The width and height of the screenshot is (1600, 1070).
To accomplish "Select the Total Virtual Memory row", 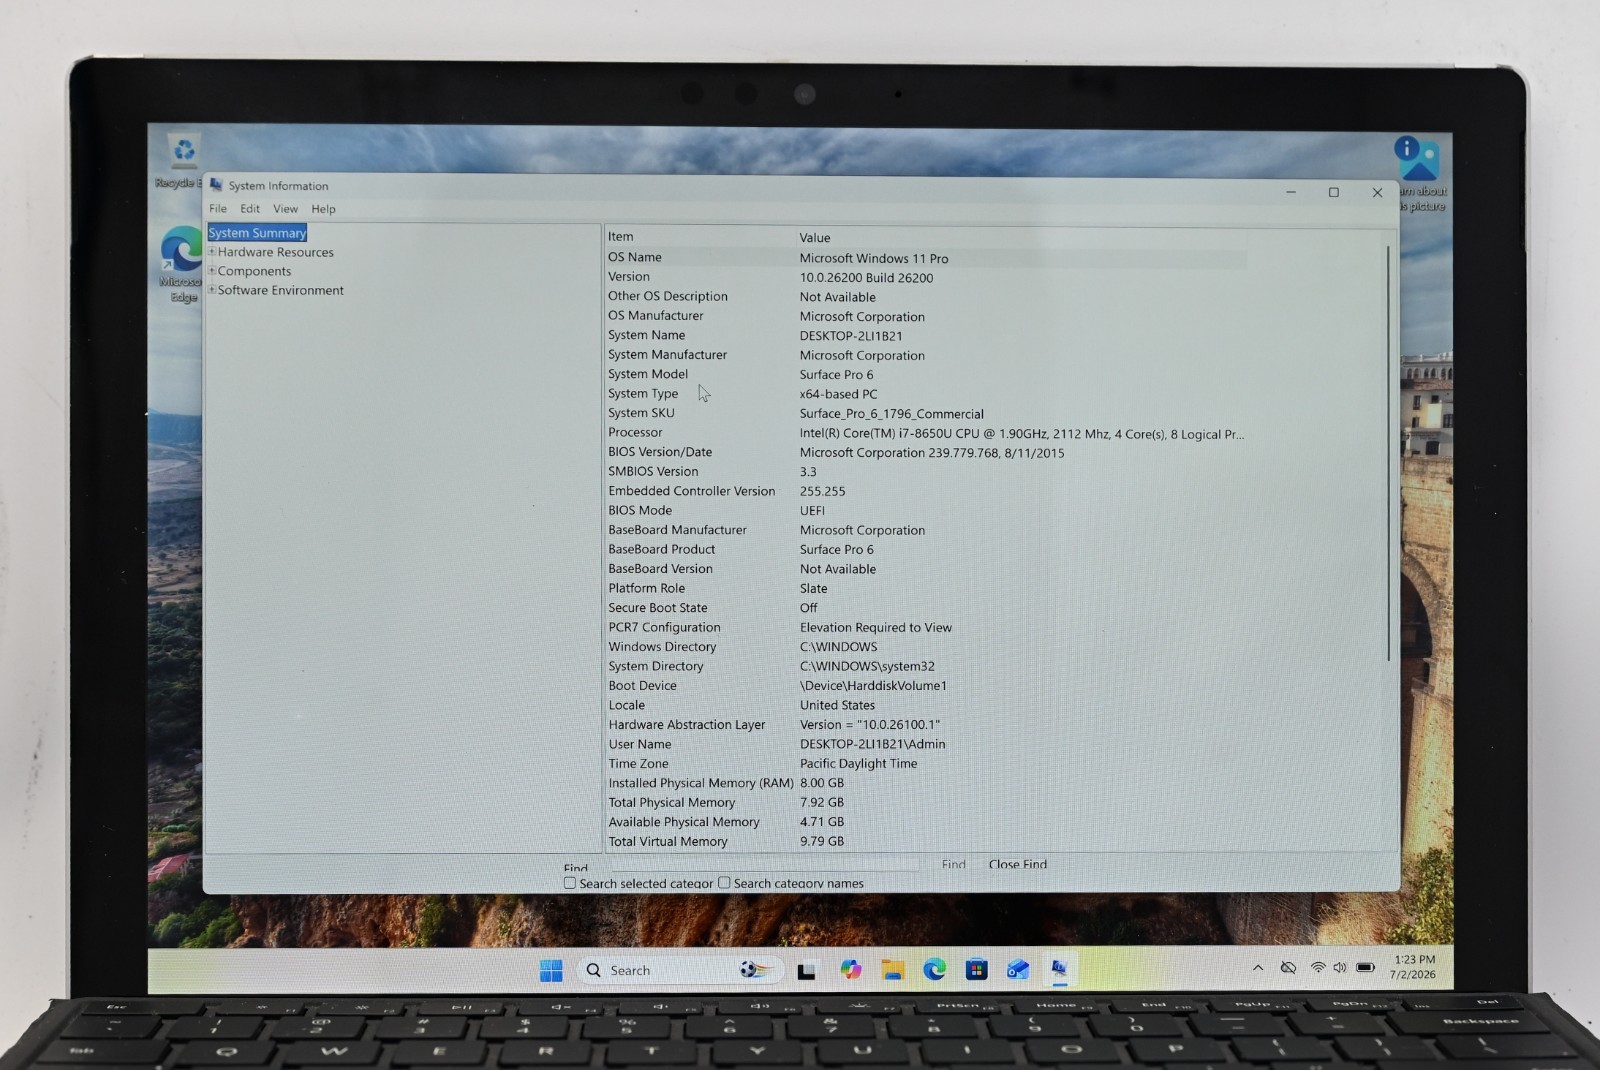I will pyautogui.click(x=926, y=842).
